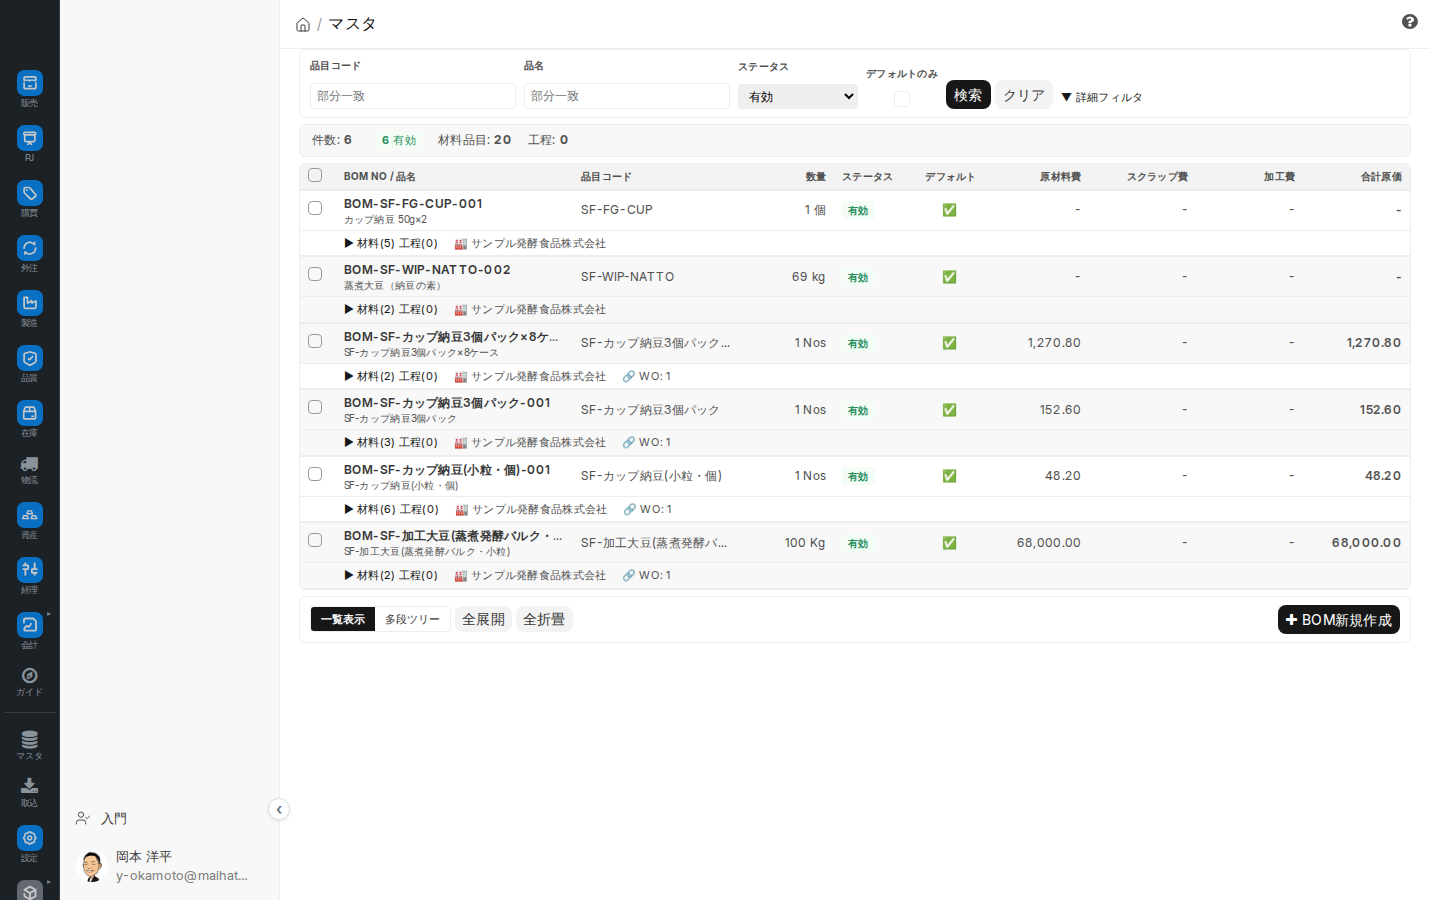
Task: Check the BOM-SF-FG-CUP-001 row checkbox
Action: 315,208
